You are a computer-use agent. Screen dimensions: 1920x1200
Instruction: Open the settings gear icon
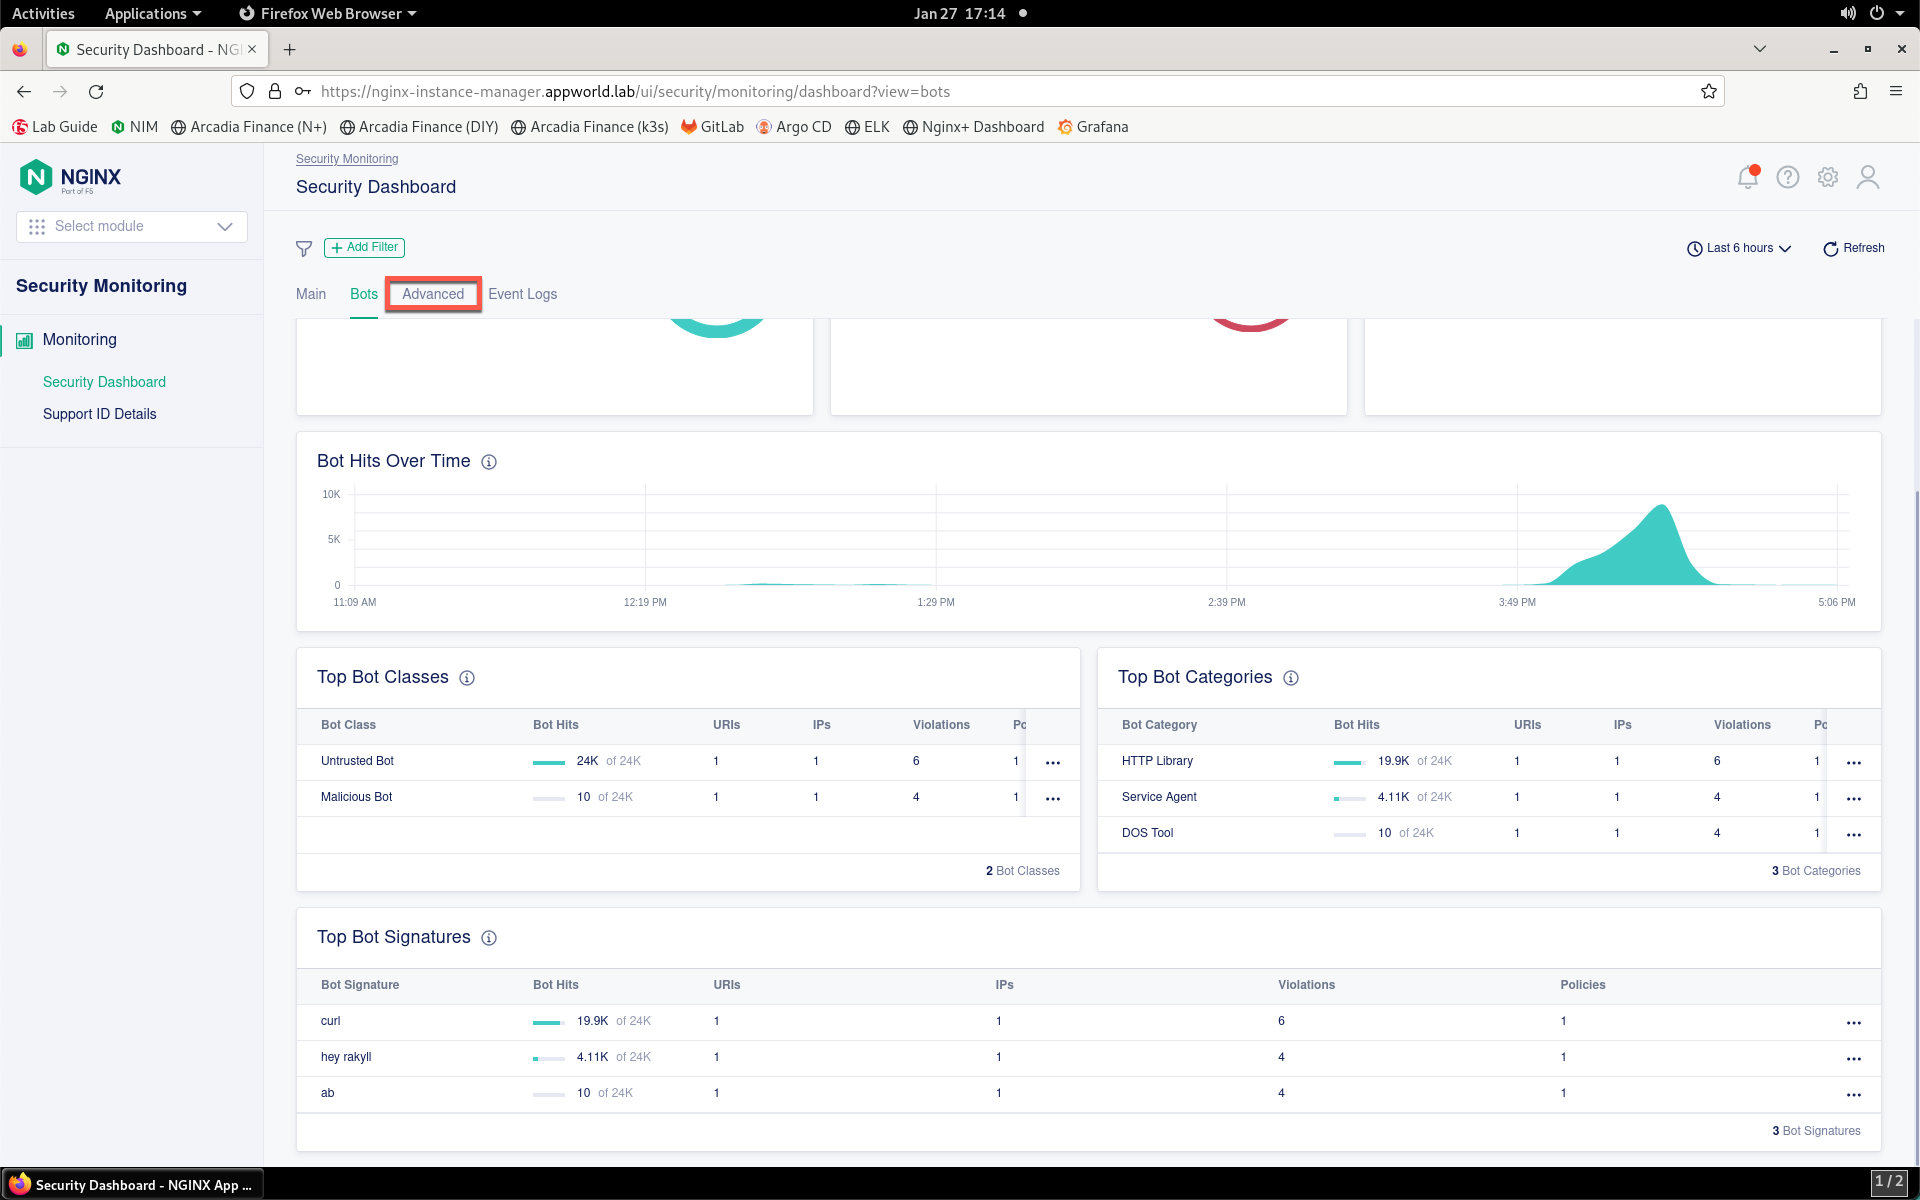(x=1828, y=177)
